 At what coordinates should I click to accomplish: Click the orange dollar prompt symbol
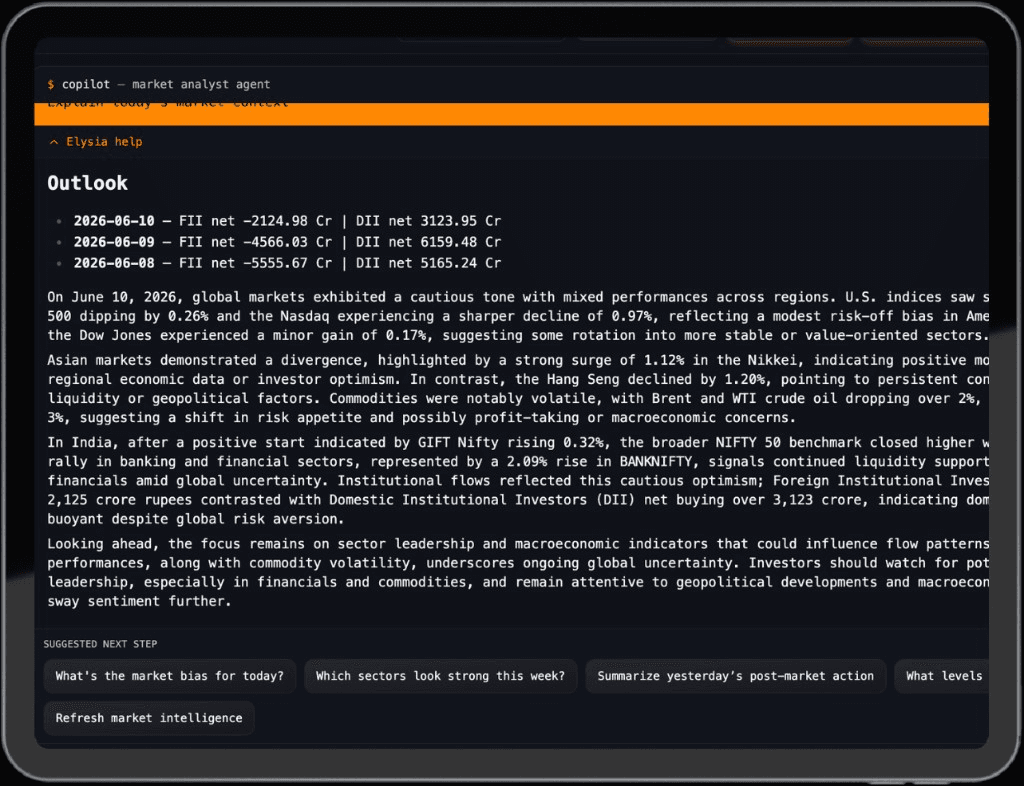coord(51,84)
